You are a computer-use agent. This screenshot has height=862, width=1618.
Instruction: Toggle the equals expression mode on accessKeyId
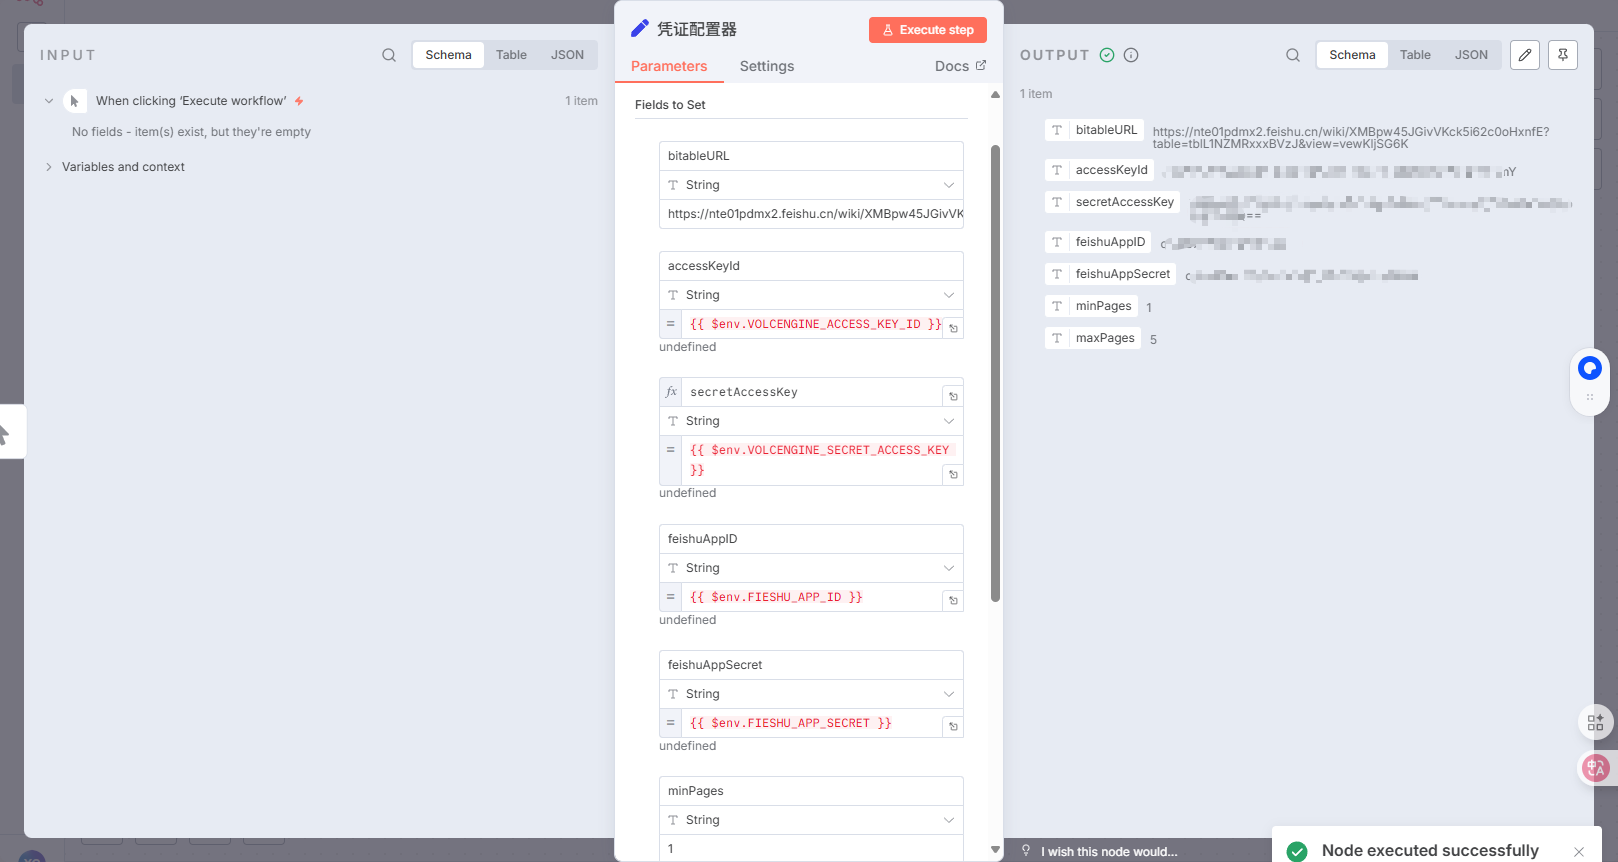[671, 324]
